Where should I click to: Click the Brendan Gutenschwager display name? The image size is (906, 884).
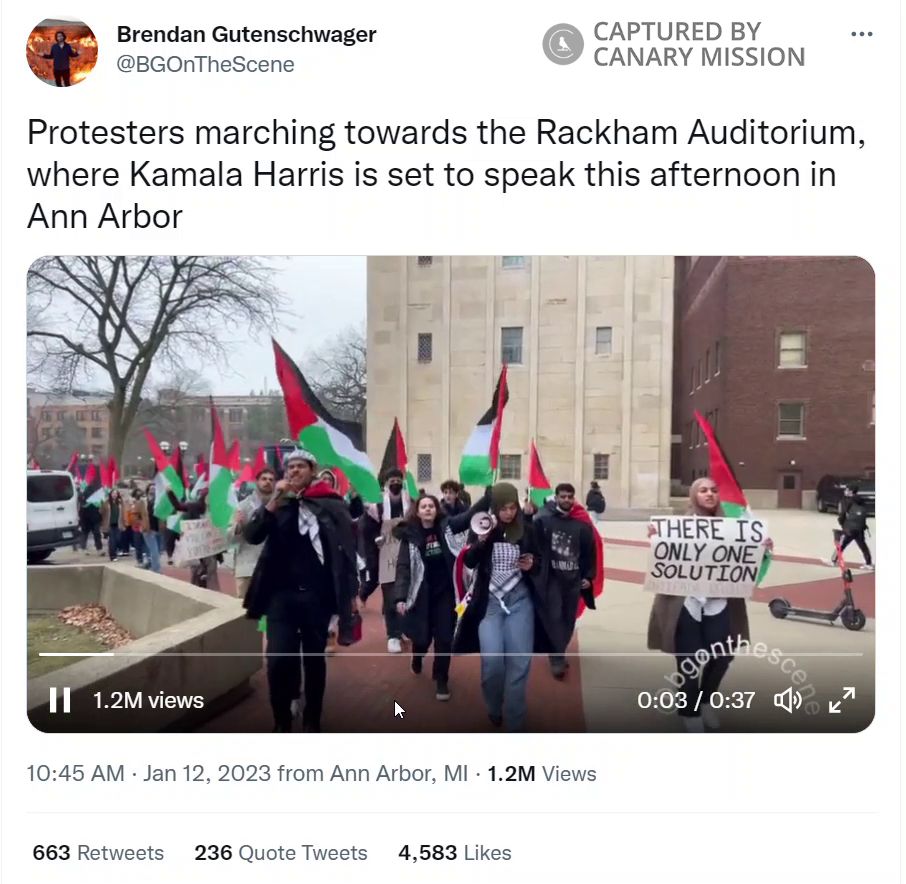tap(246, 34)
